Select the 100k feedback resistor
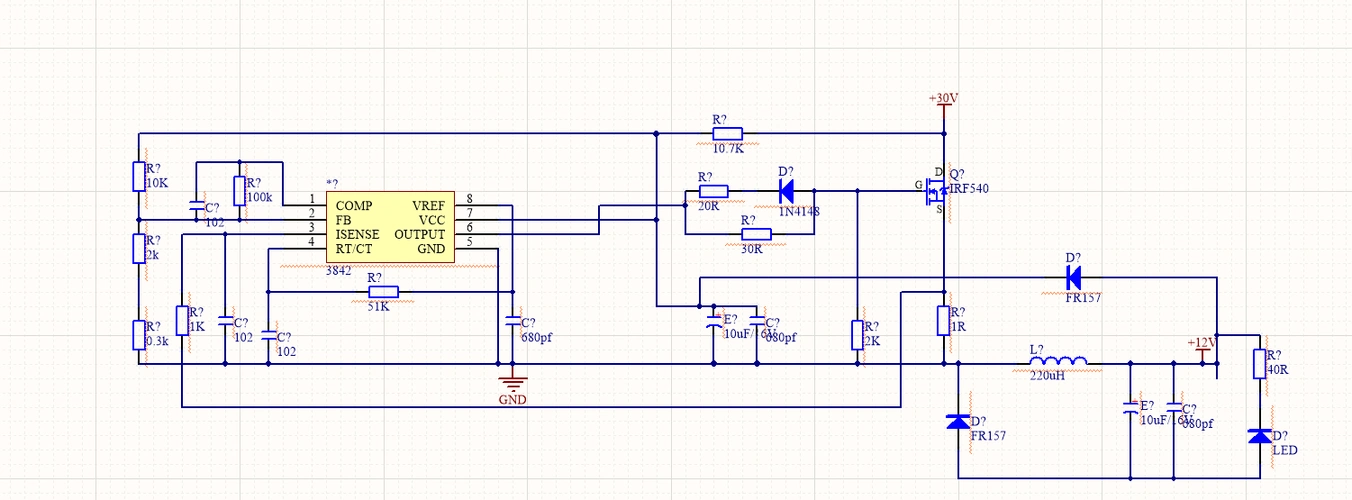This screenshot has height=500, width=1352. 239,190
